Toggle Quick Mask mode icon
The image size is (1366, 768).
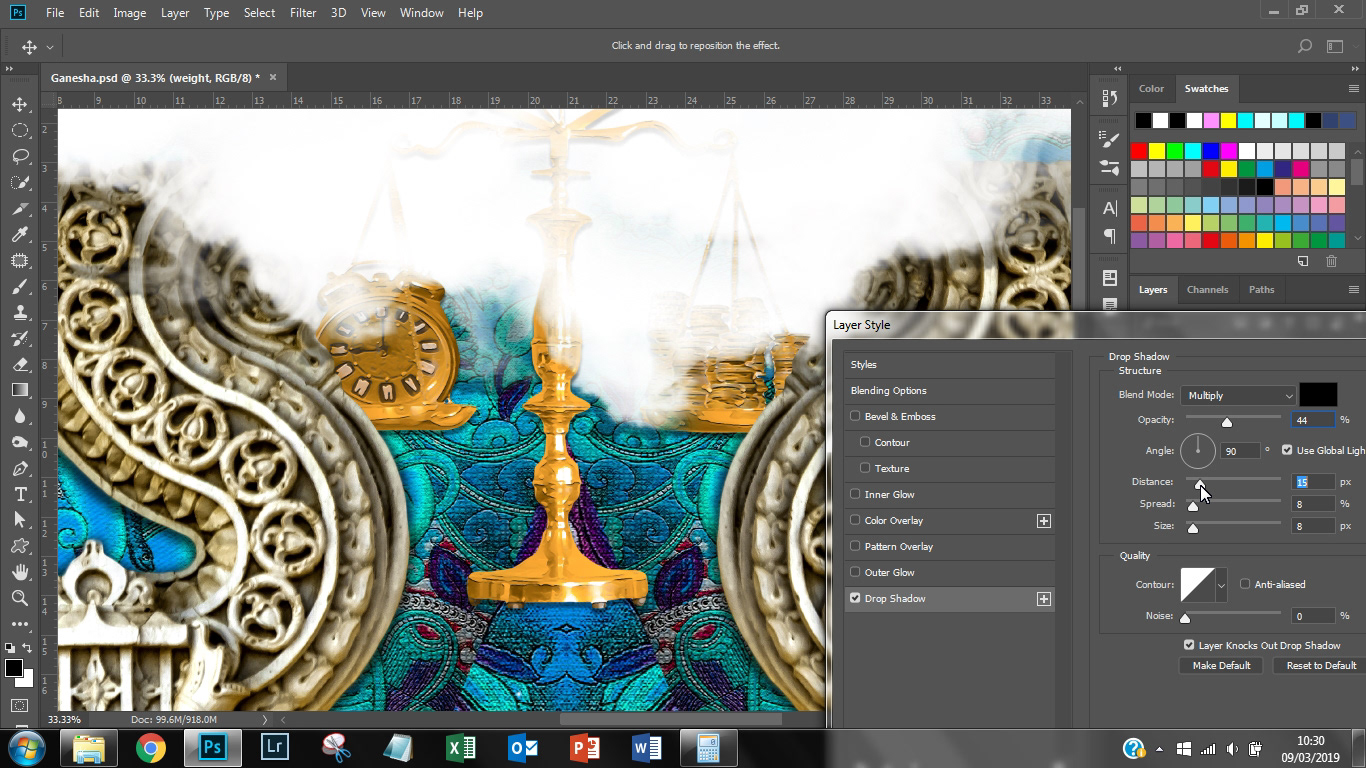tap(20, 706)
